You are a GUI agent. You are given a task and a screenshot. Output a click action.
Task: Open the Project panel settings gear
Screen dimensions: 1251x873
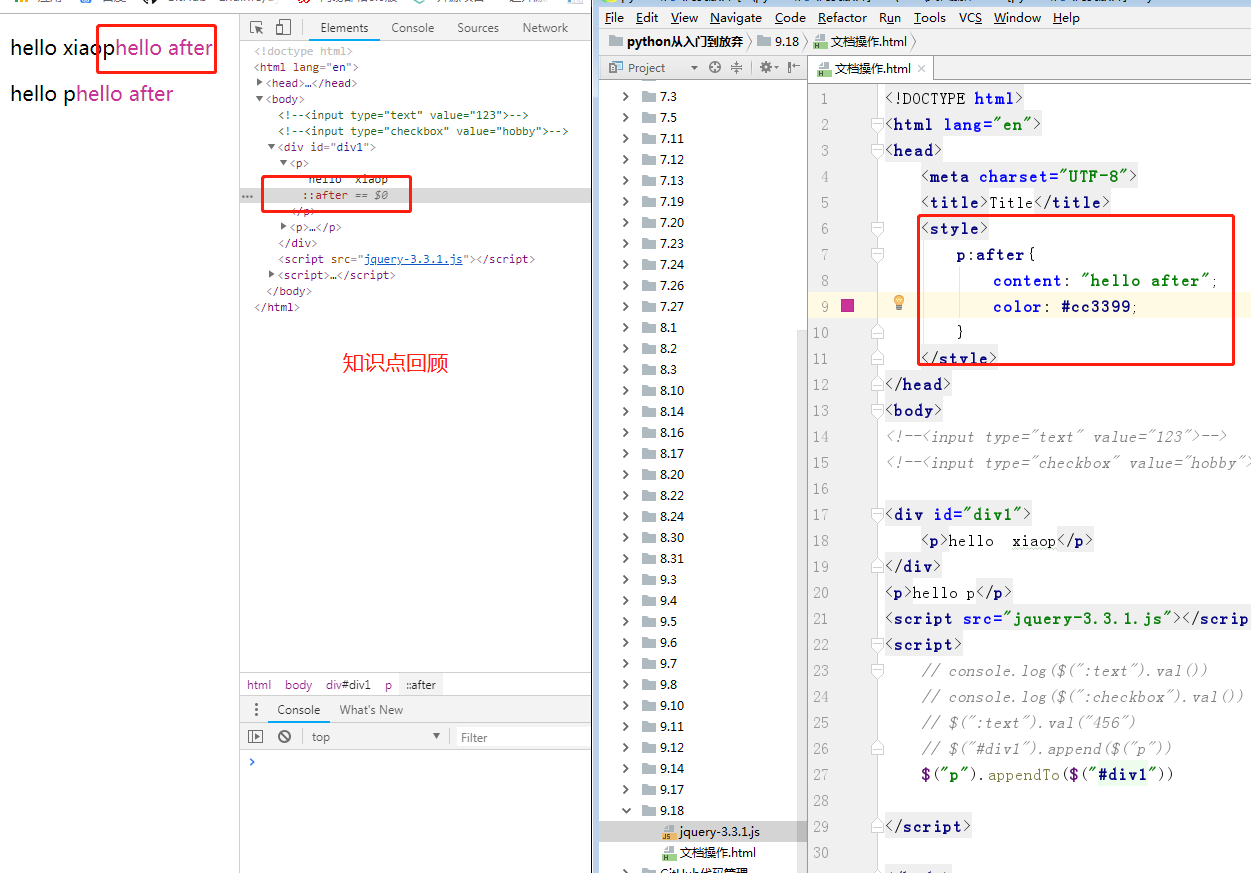pos(766,68)
